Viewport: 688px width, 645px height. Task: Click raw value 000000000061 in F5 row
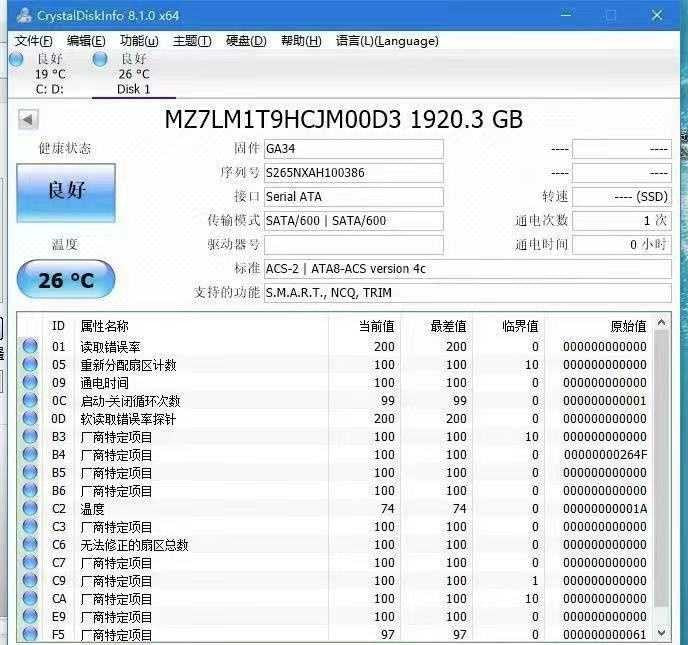(605, 634)
